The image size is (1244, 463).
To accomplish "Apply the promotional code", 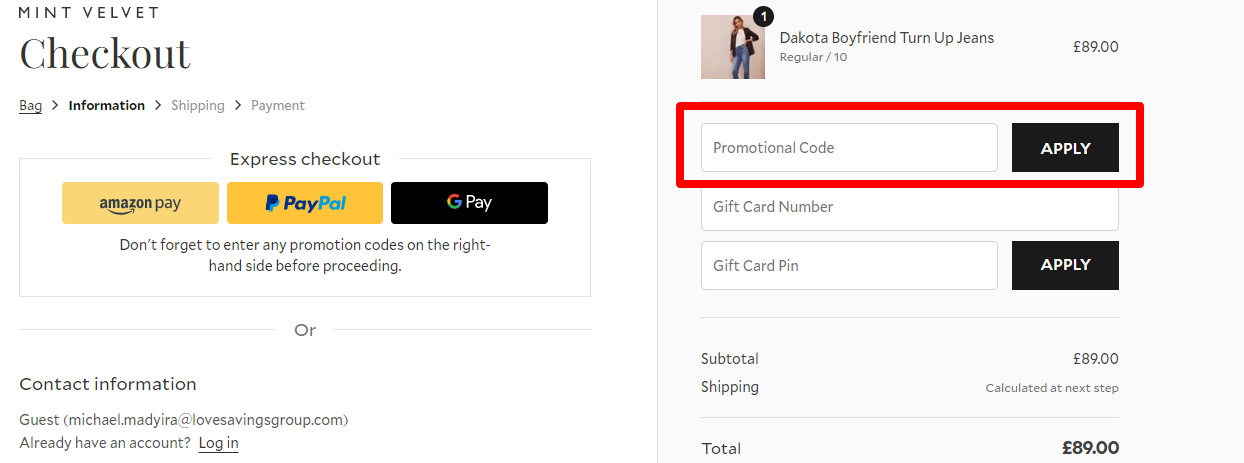I will coord(1065,148).
